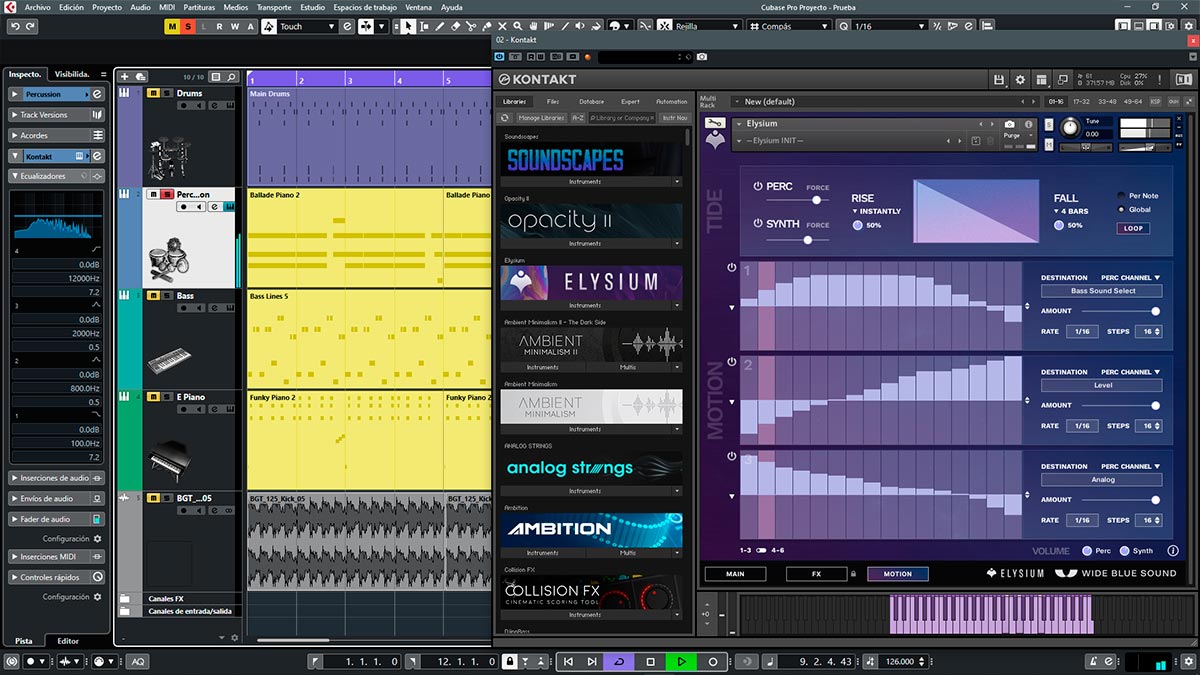Screen dimensions: 1200x675
Task: Switch to Kontakt Database tab
Action: (x=591, y=101)
